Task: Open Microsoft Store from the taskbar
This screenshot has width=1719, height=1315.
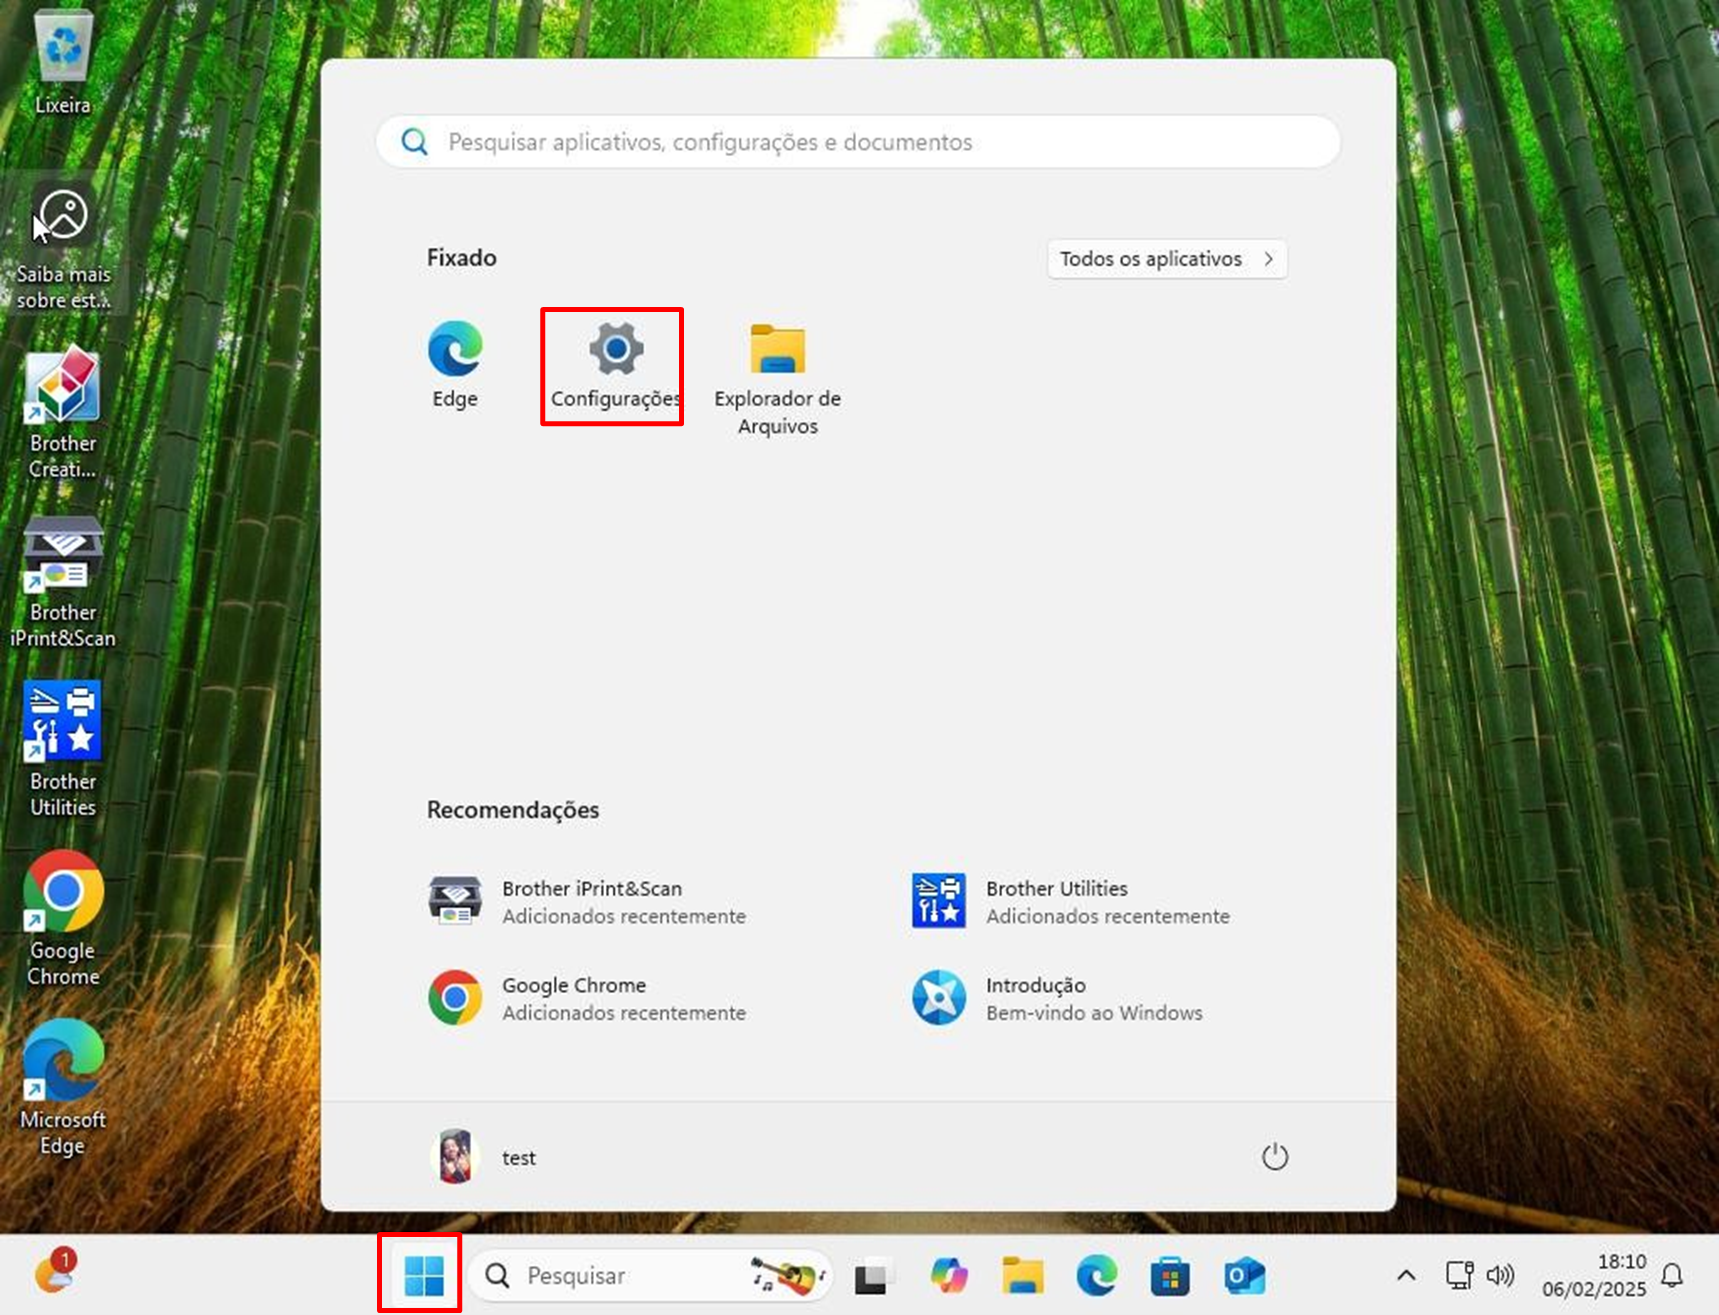Action: click(1170, 1276)
